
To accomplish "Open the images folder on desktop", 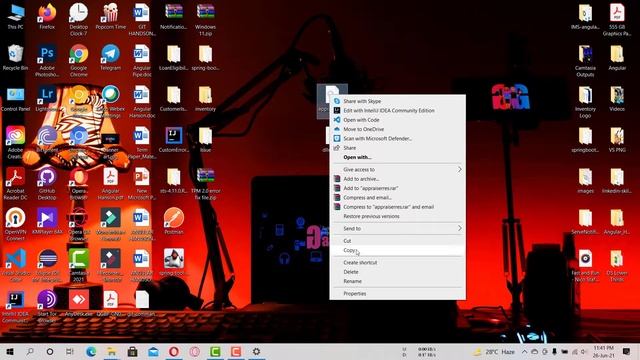I will [585, 180].
